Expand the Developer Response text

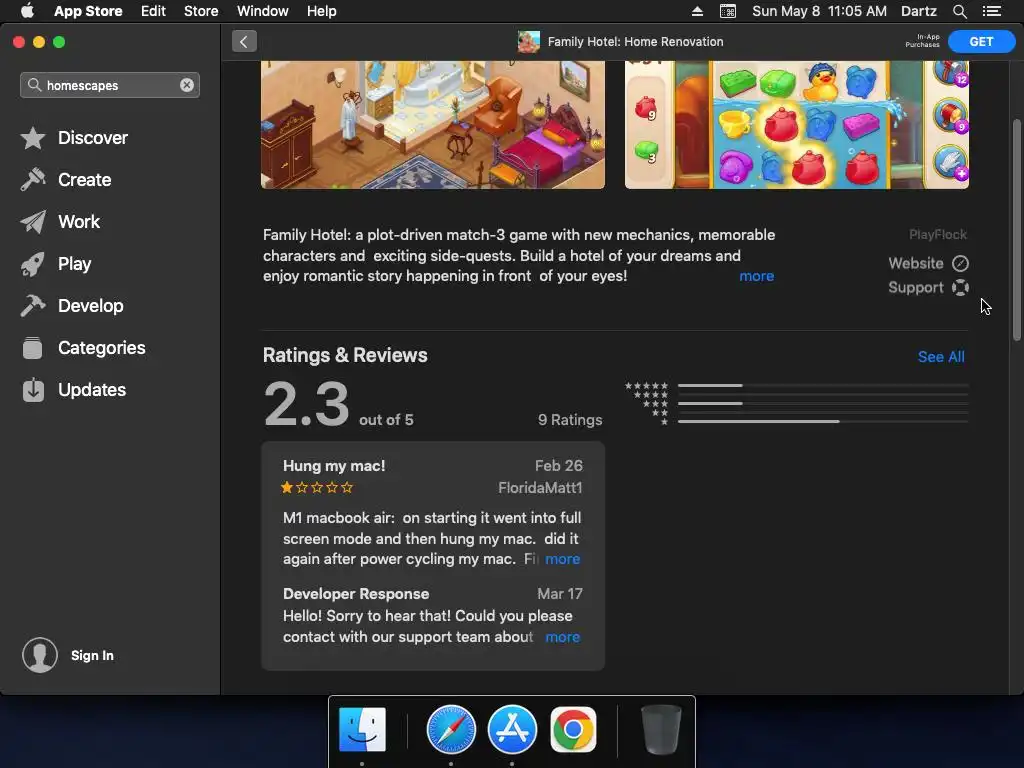(562, 637)
